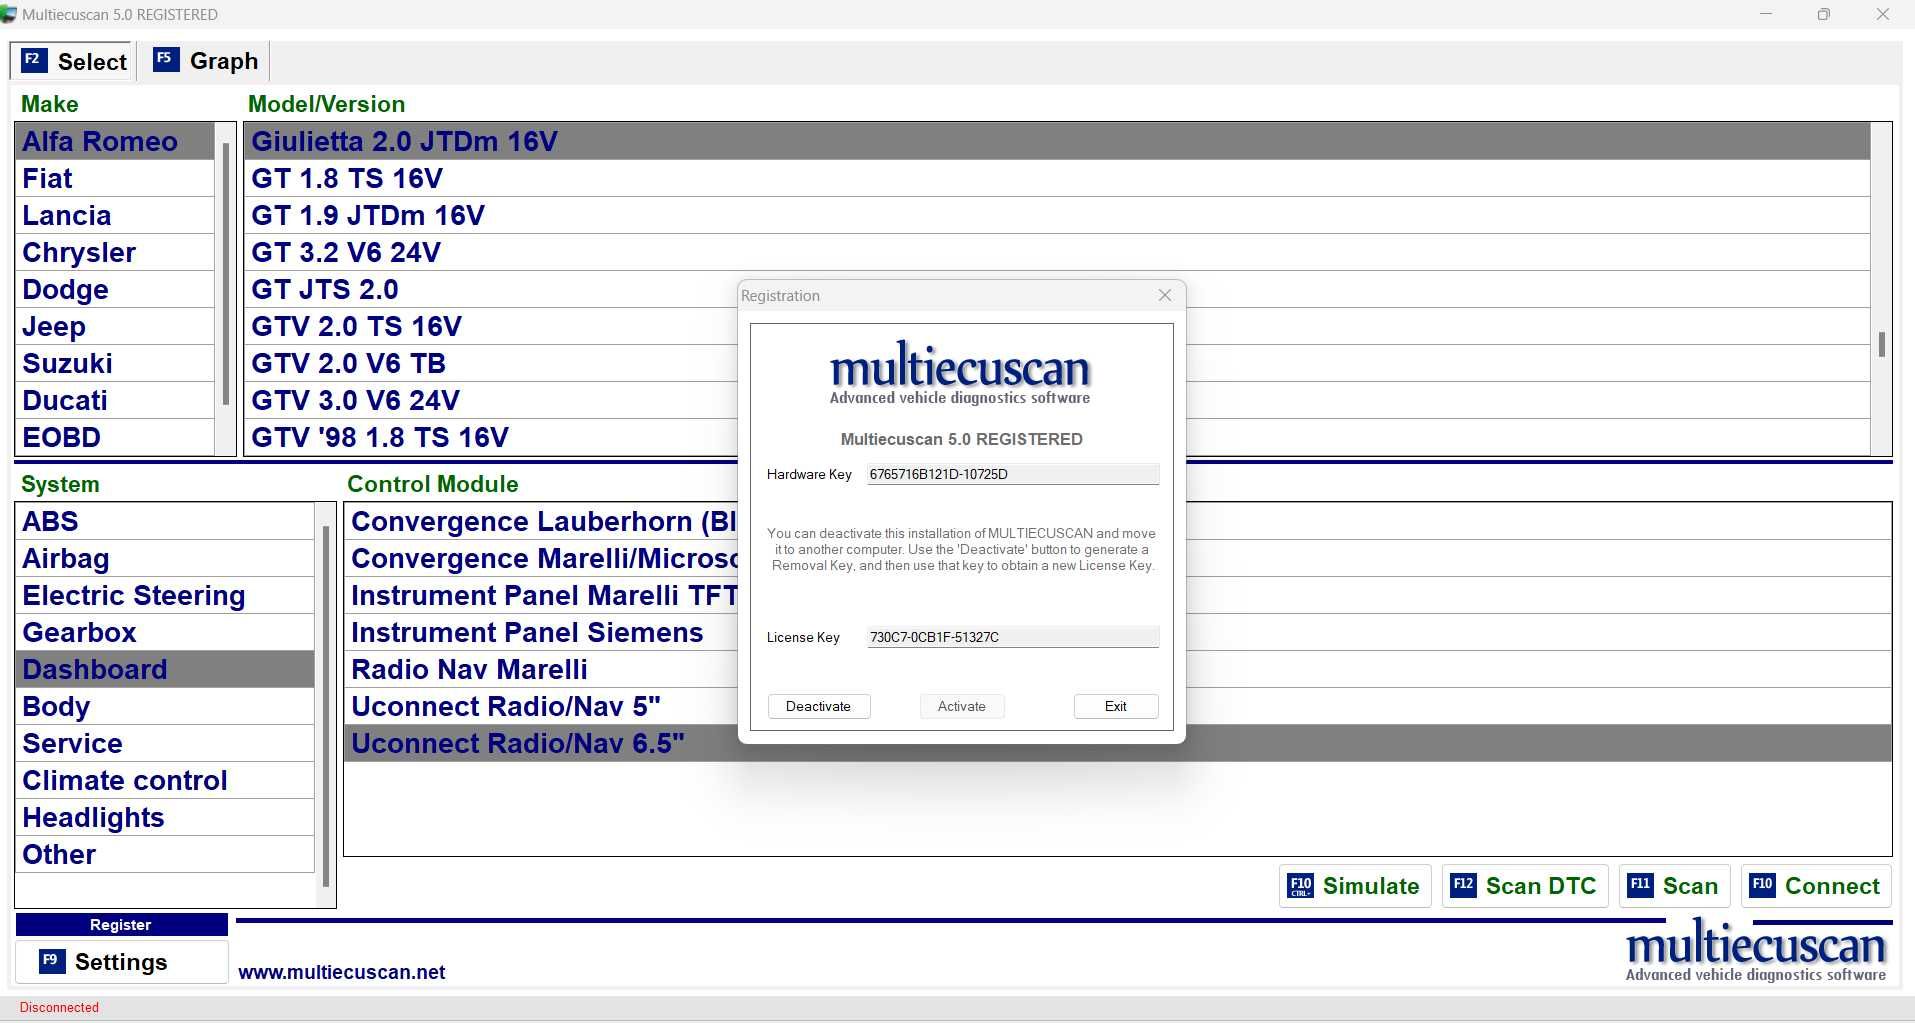1915x1023 pixels.
Task: Select Airbag system
Action: click(x=165, y=558)
